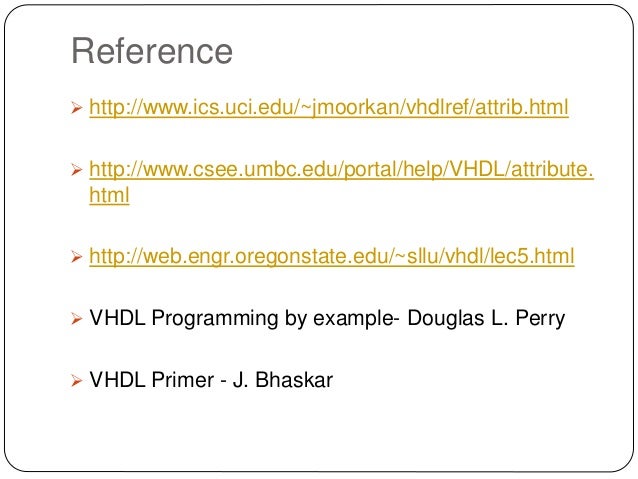638x479 pixels.
Task: Click the VHDL Primer - J. Bhaskar text
Action: 211,380
